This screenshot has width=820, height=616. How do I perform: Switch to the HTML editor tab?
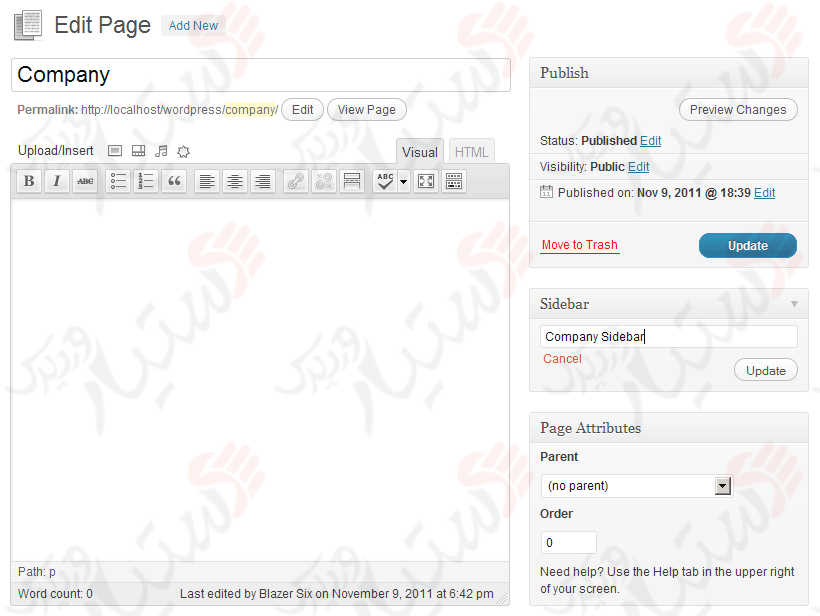click(470, 151)
